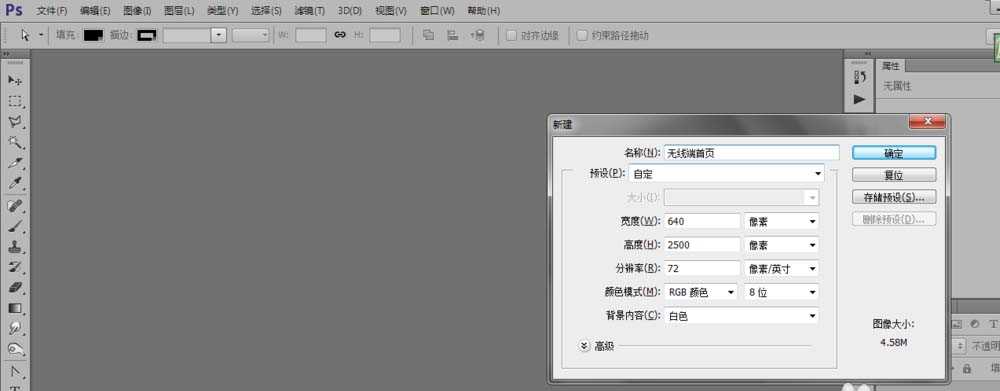
Task: Open the path alignment icon in options bar
Action: coord(452,35)
